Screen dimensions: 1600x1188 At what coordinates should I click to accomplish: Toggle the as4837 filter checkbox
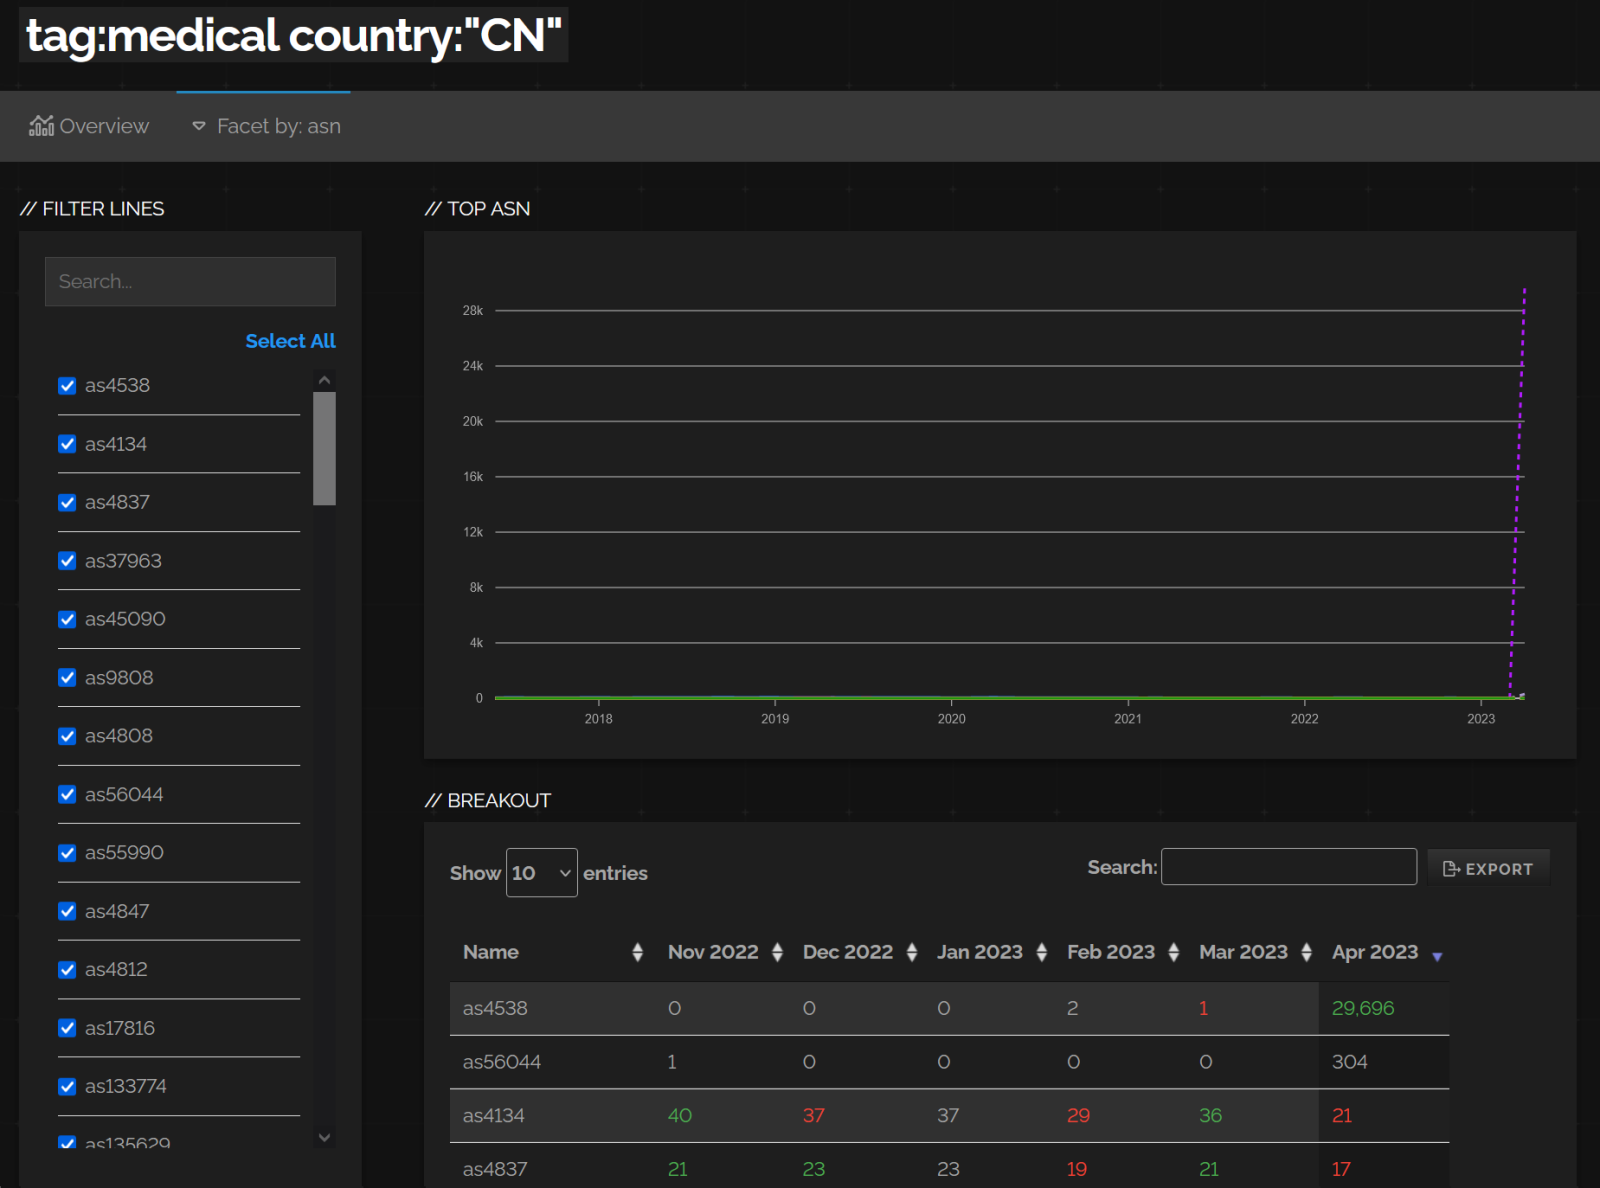(67, 502)
